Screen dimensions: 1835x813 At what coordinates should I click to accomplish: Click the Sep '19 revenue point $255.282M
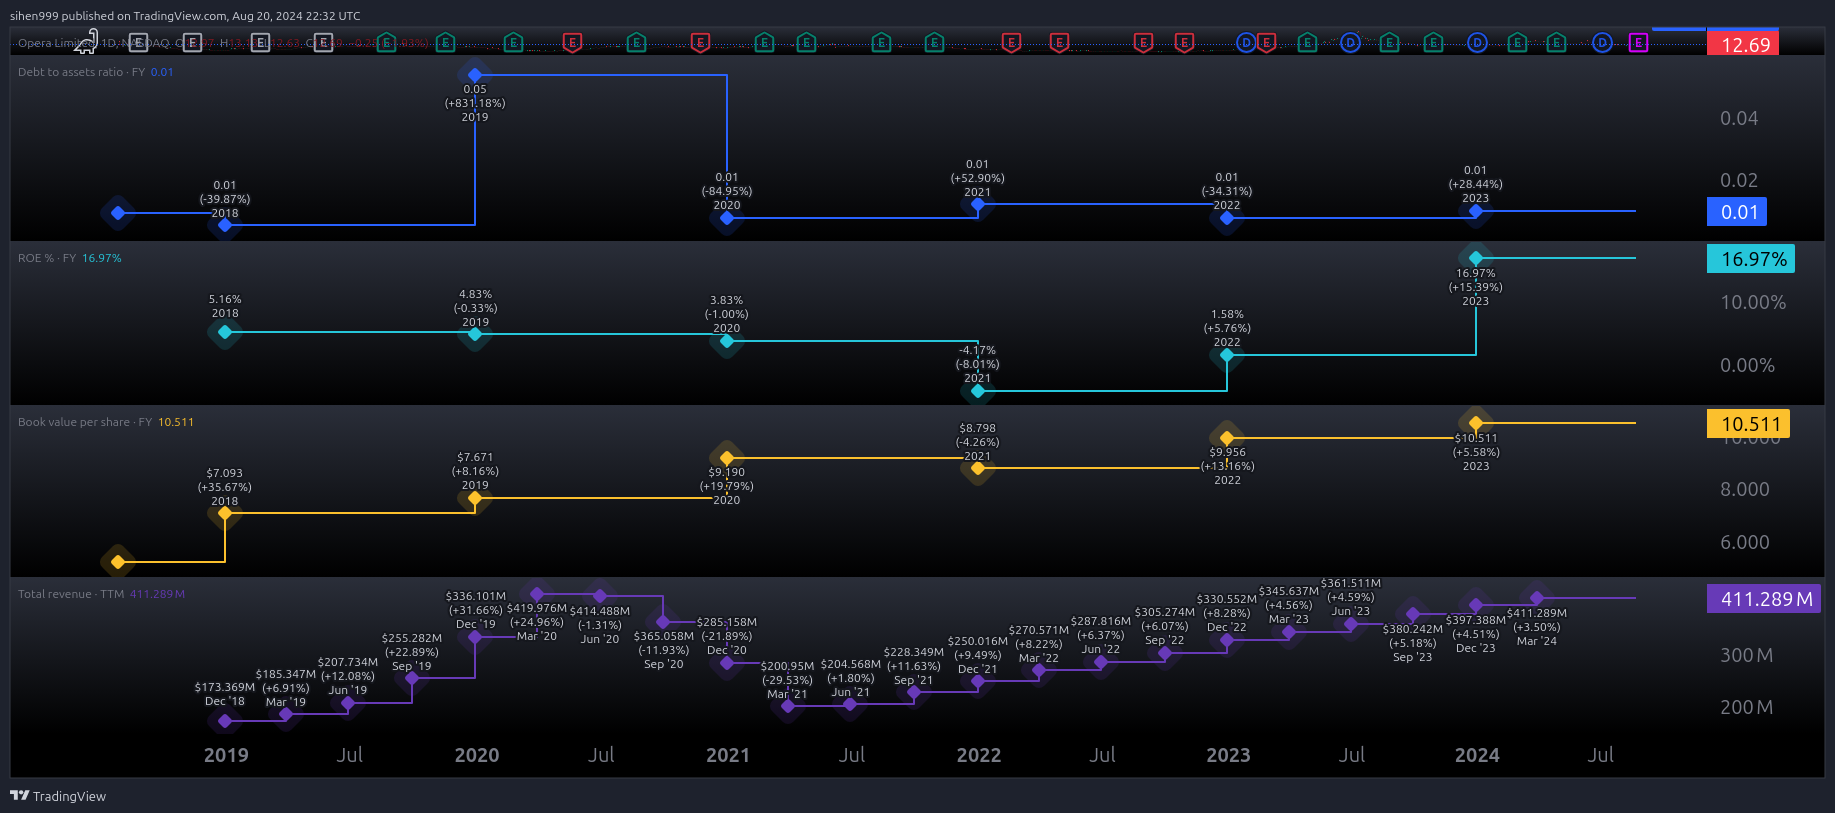pos(412,678)
